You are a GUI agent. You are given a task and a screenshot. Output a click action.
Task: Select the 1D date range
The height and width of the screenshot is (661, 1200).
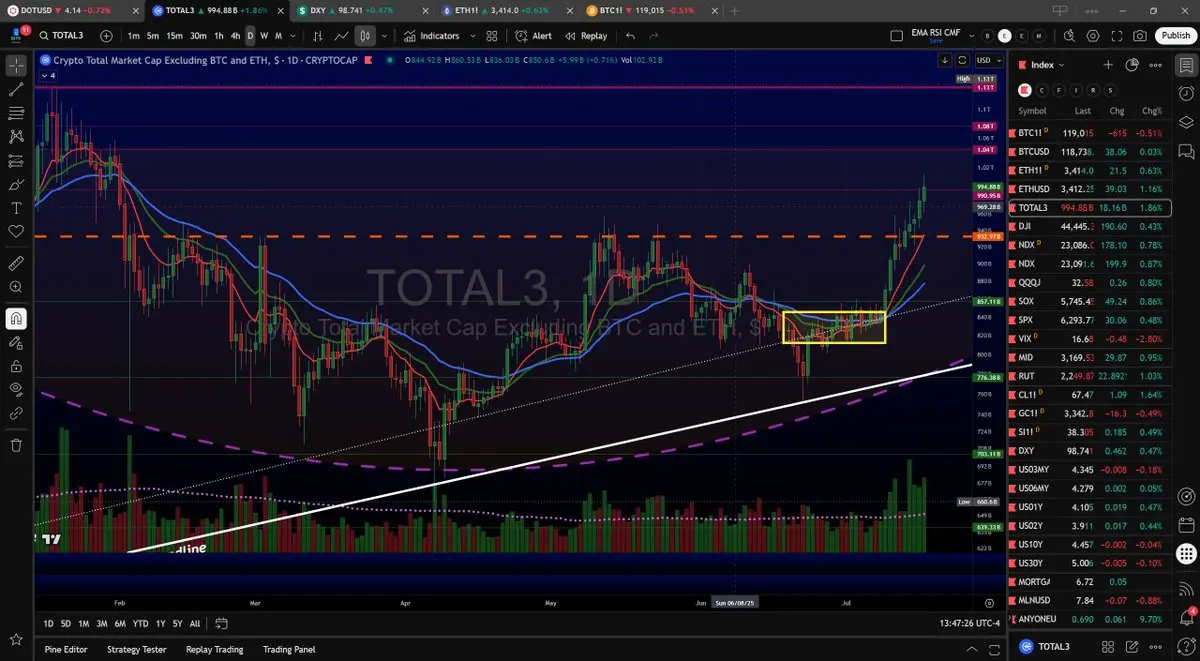click(x=48, y=624)
